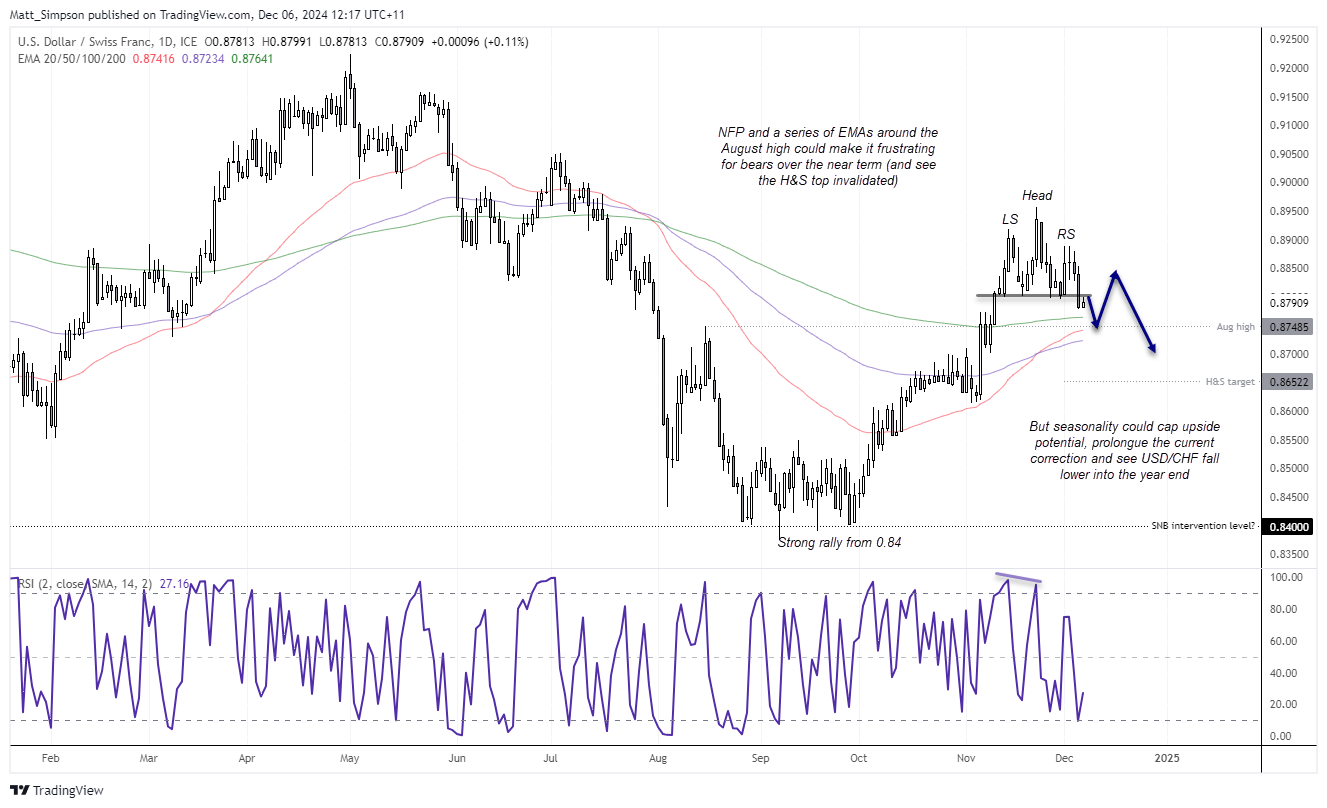Click the 'LS' left shoulder label
This screenshot has height=808, width=1327.
[1010, 218]
